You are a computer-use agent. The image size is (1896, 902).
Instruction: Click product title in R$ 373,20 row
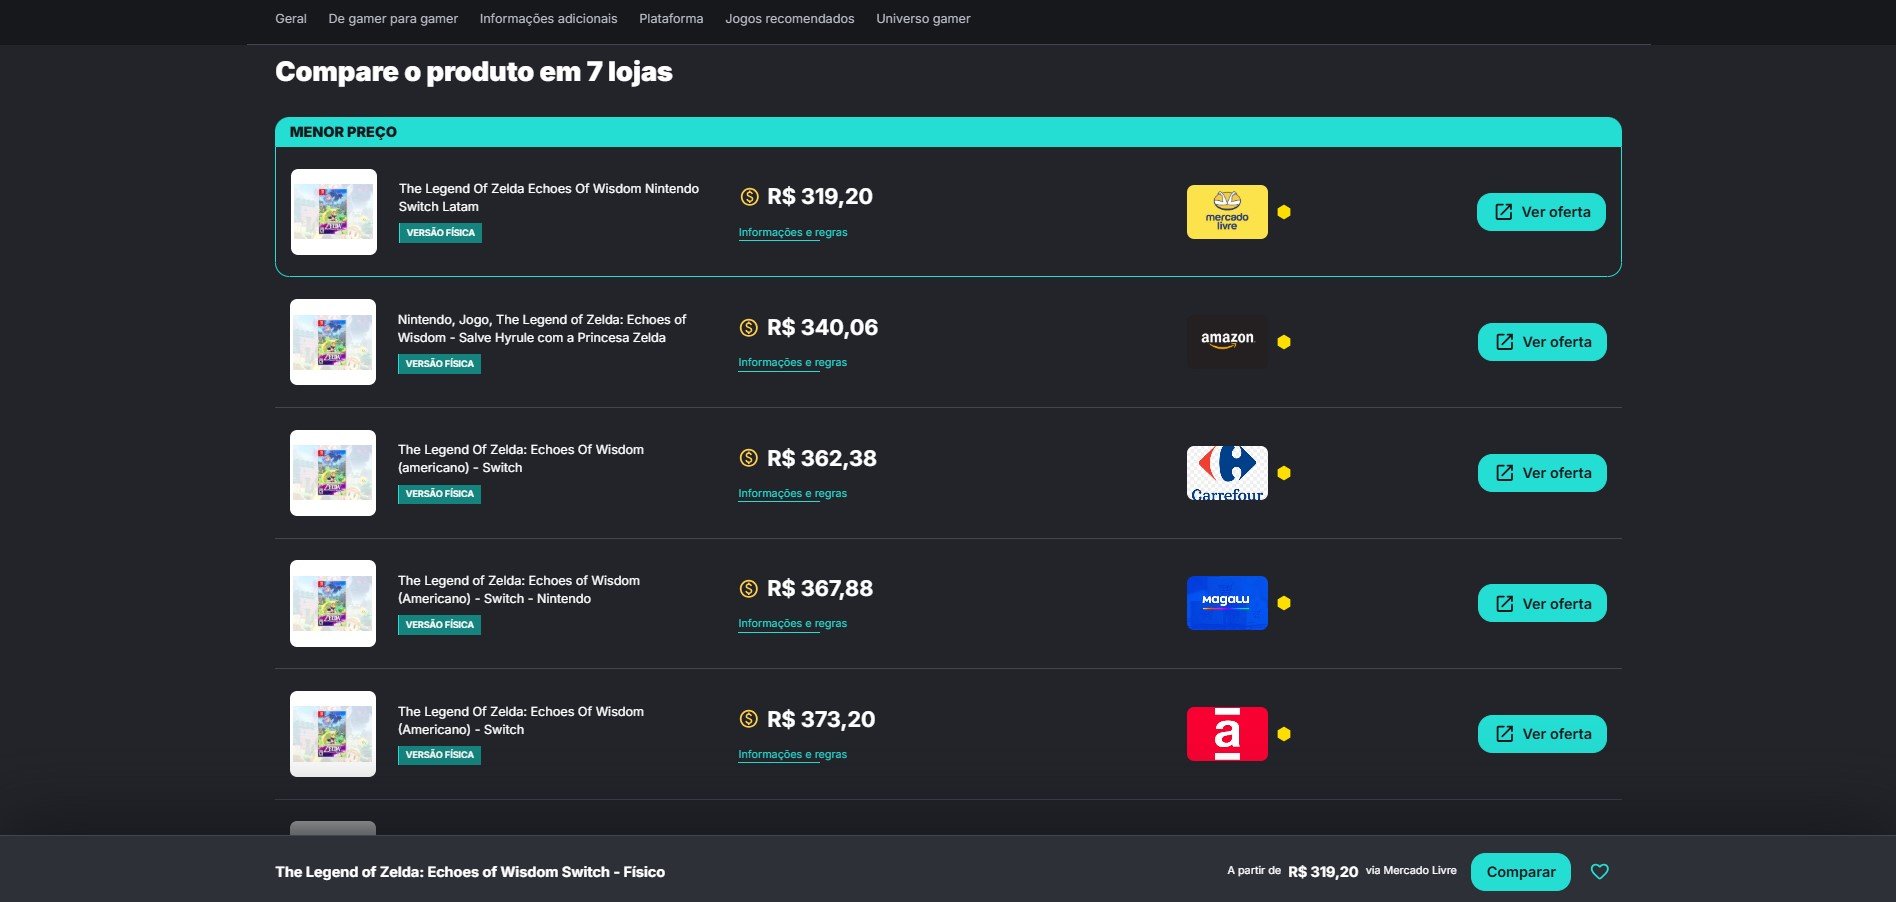[x=521, y=720]
